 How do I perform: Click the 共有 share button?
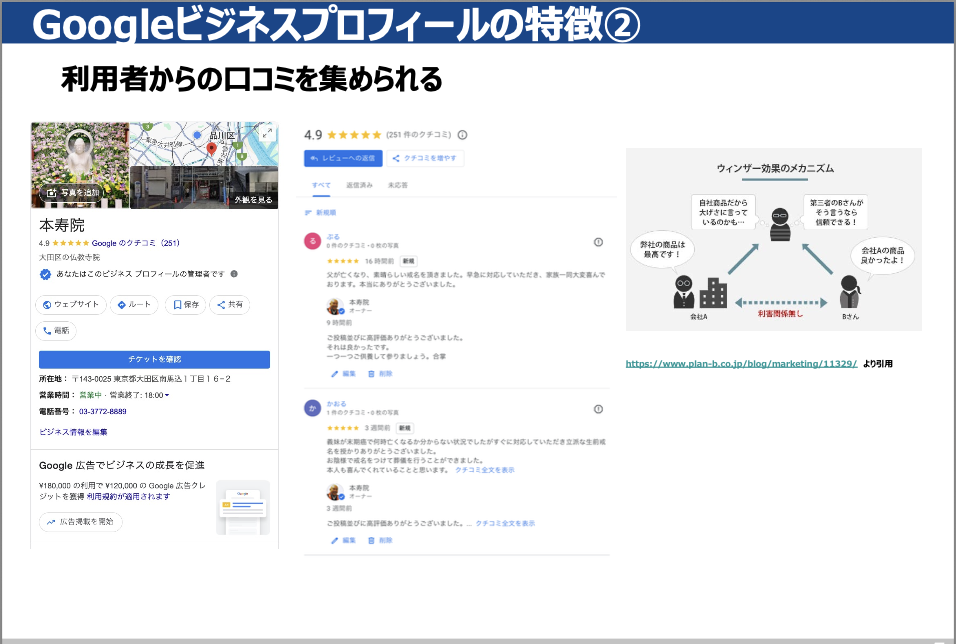(230, 304)
